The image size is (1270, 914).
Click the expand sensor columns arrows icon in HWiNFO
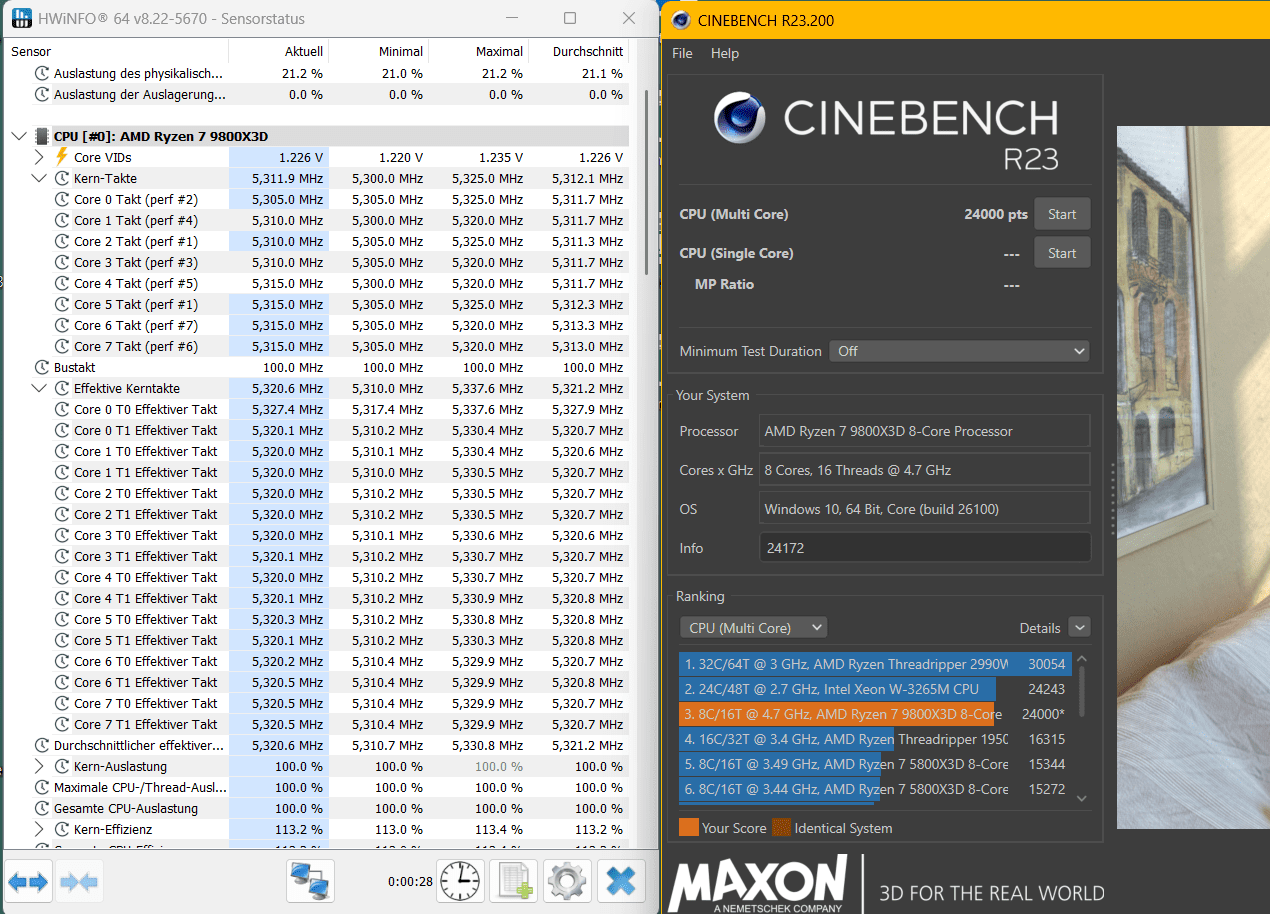28,882
